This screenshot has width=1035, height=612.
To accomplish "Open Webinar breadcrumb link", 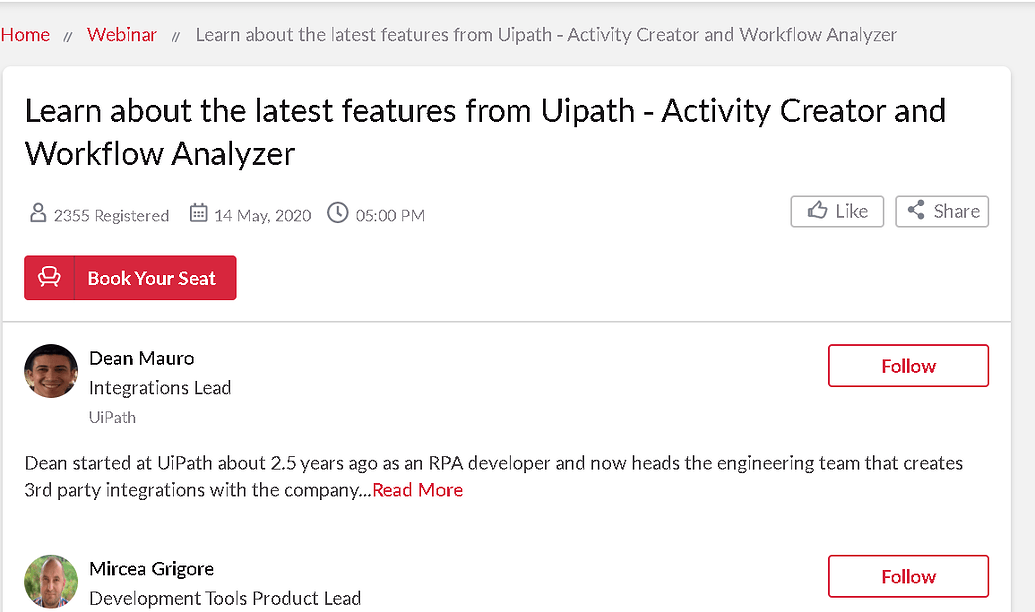I will 121,34.
